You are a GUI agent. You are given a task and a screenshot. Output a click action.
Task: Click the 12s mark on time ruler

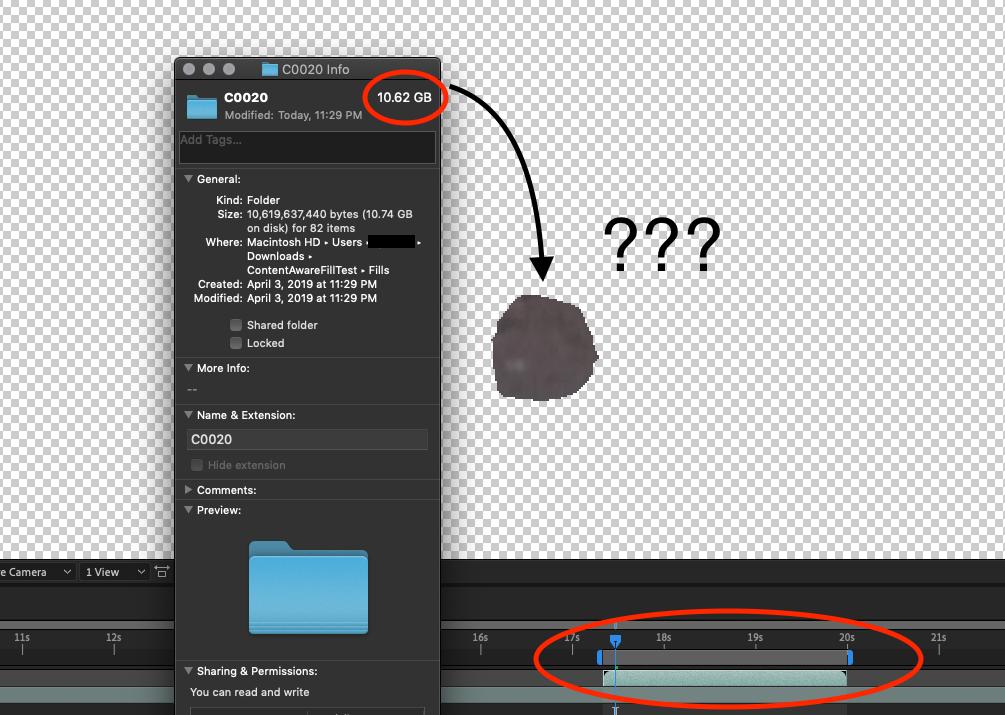(x=113, y=637)
